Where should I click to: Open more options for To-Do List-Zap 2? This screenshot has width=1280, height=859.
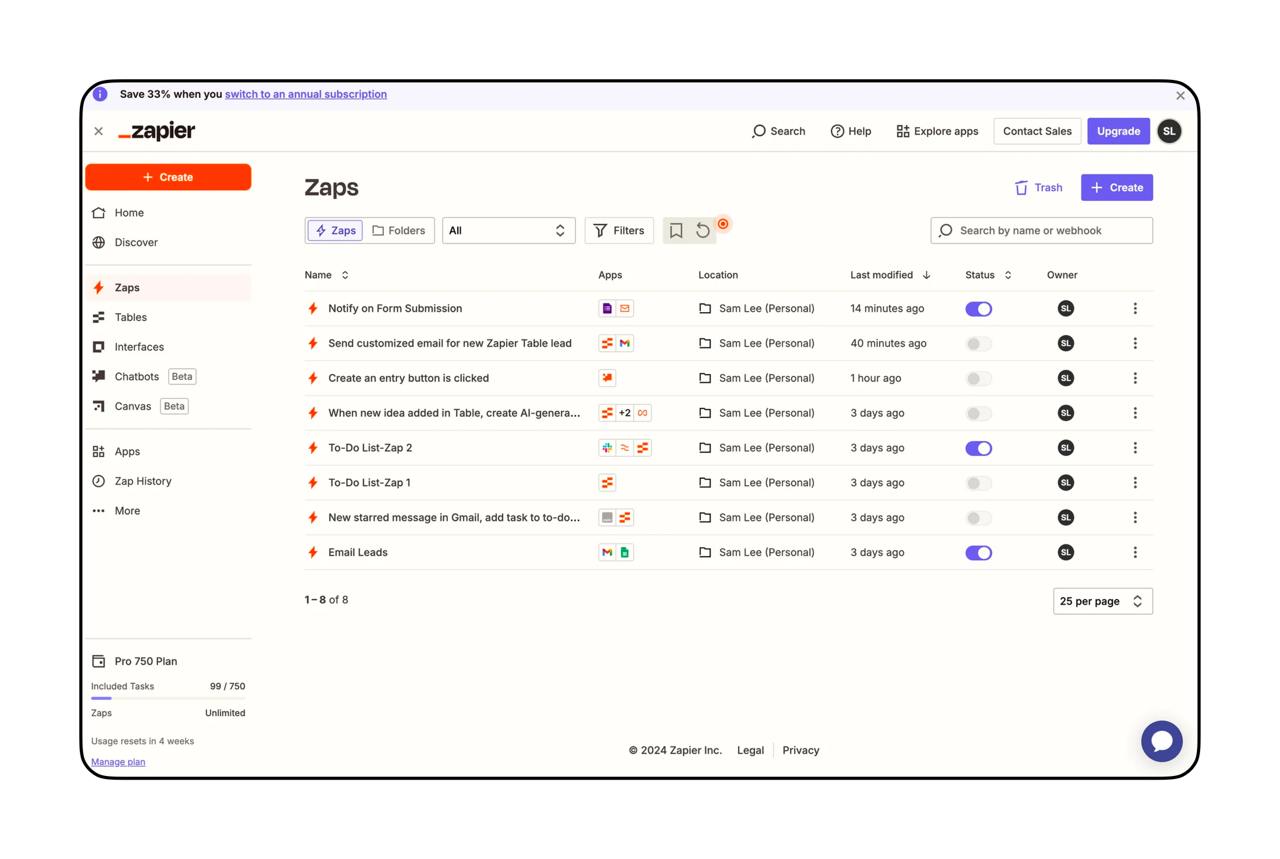pyautogui.click(x=1135, y=448)
